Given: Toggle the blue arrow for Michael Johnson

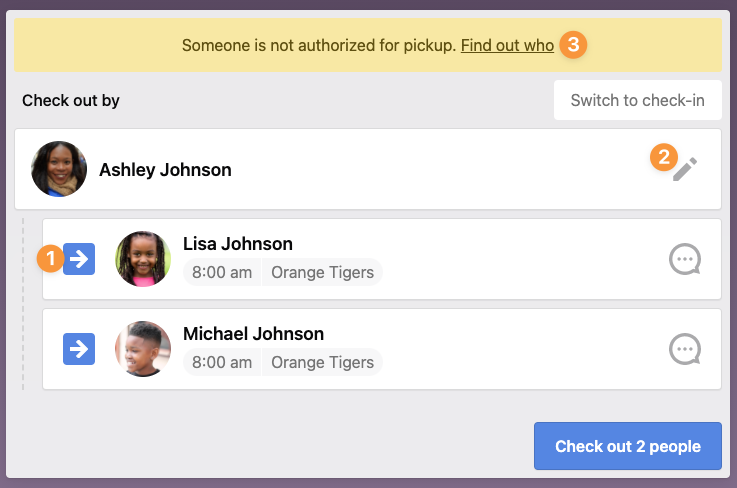Looking at the screenshot, I should coord(79,349).
